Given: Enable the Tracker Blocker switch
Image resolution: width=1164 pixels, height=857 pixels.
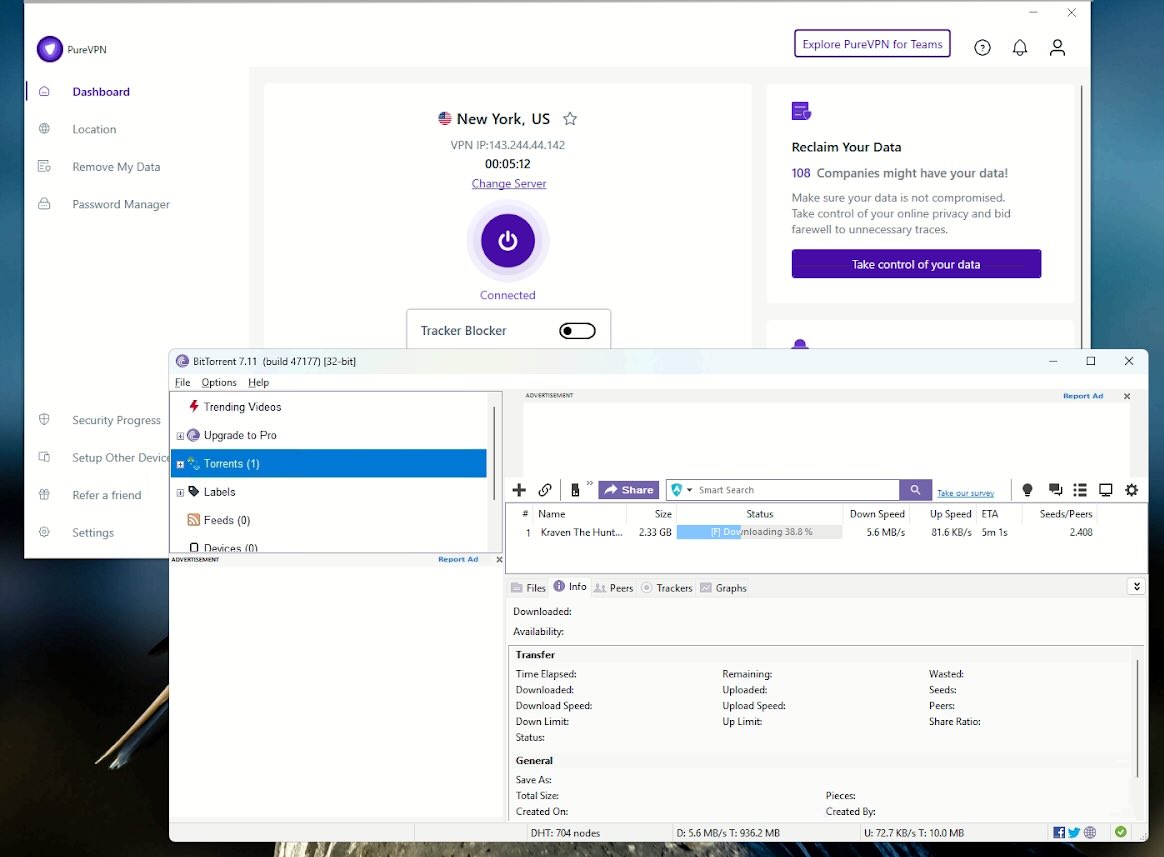Looking at the screenshot, I should pyautogui.click(x=577, y=331).
